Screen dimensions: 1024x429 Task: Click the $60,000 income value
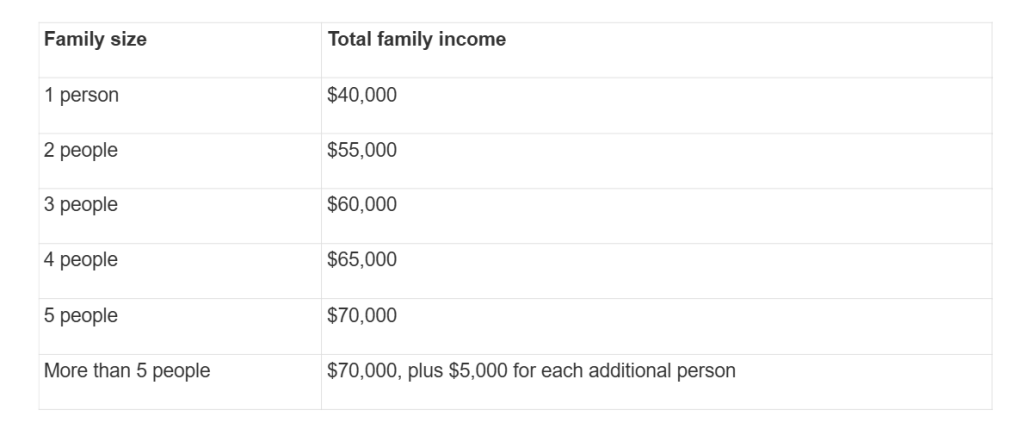[x=362, y=205]
